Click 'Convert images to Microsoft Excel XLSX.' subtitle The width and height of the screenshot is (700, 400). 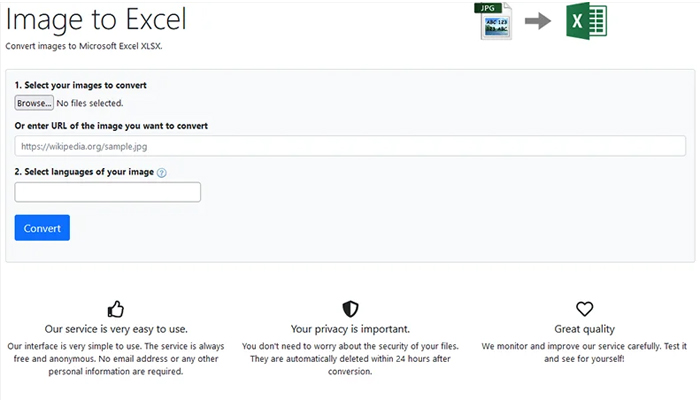coord(84,46)
